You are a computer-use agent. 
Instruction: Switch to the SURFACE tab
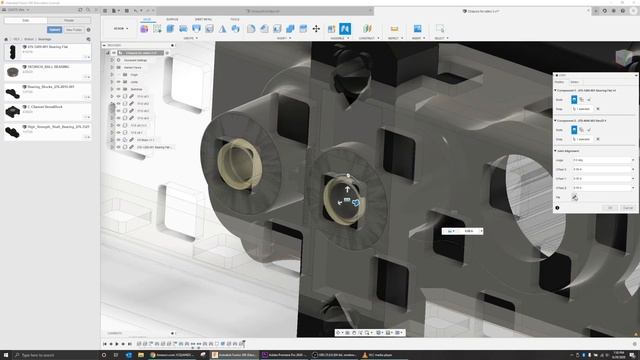pos(172,19)
